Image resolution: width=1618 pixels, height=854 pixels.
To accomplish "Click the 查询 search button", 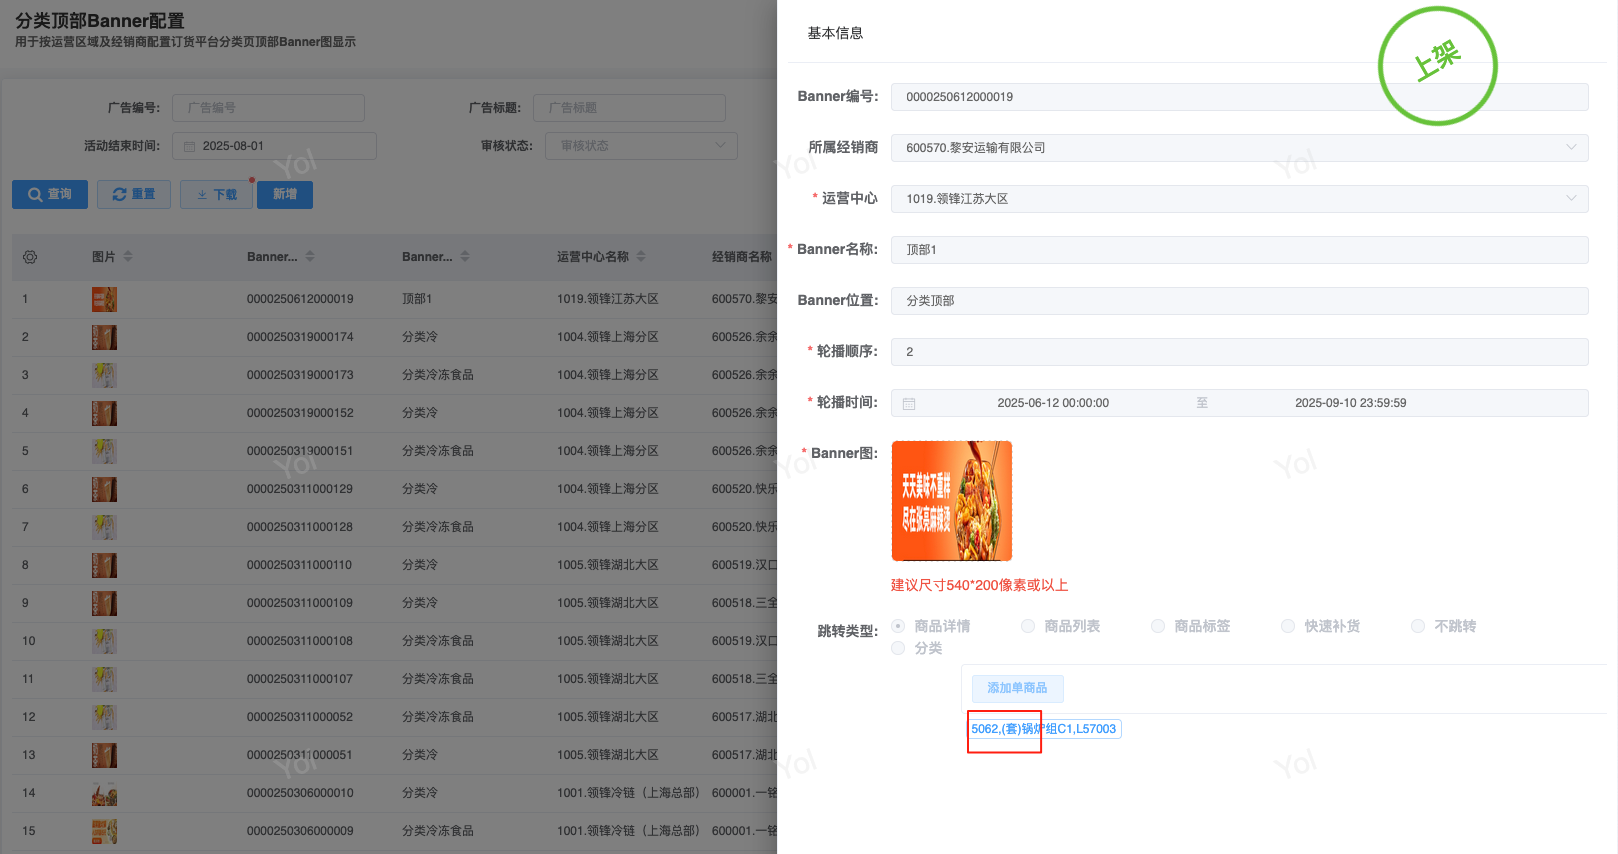I will click(x=50, y=194).
